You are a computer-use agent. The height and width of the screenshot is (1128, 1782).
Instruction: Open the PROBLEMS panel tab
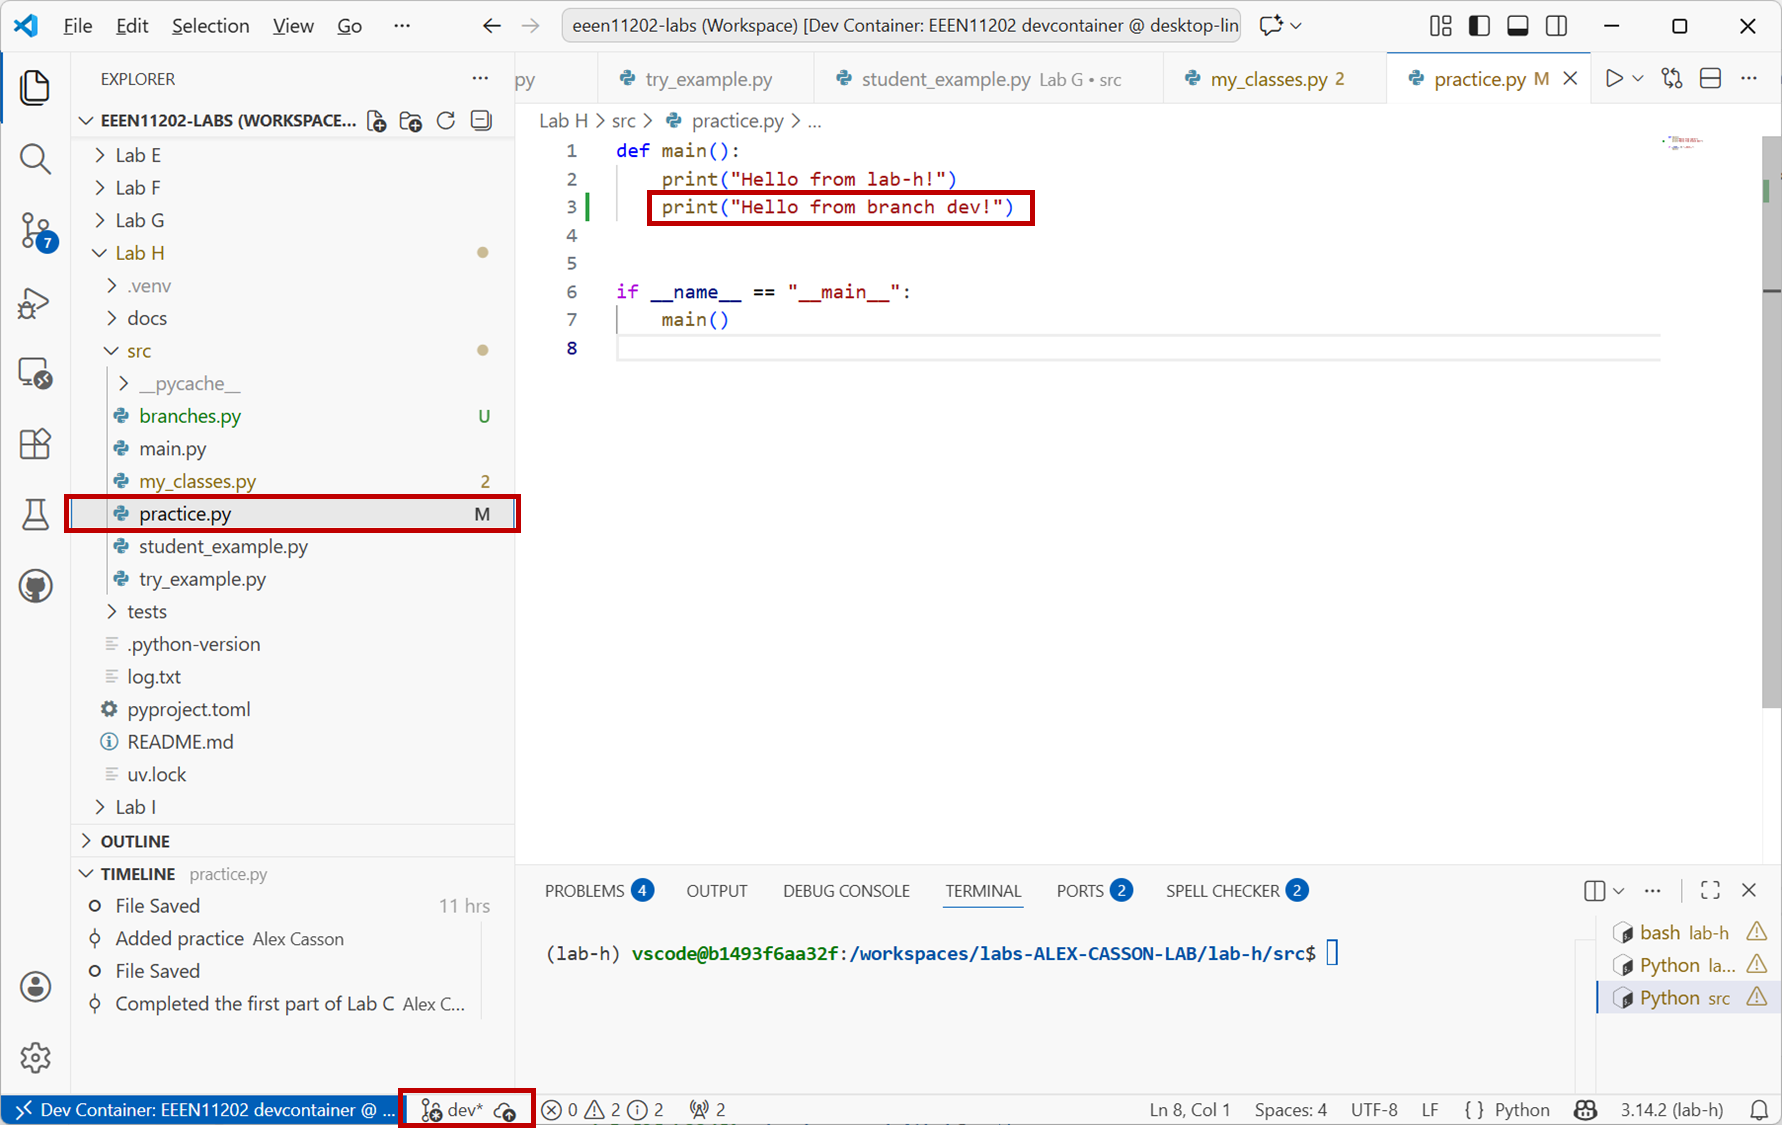tap(584, 890)
